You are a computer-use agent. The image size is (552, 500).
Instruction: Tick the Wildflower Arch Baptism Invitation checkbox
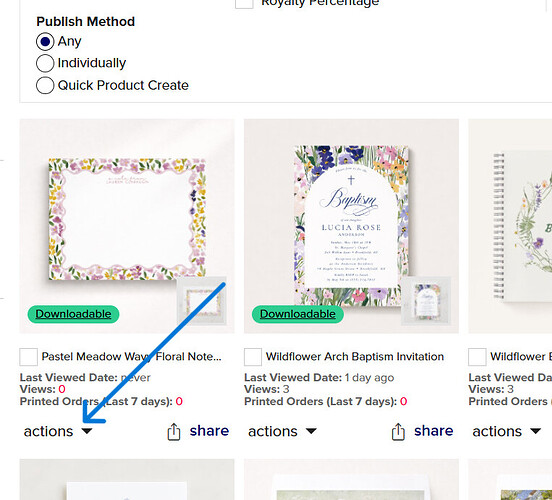tap(253, 357)
